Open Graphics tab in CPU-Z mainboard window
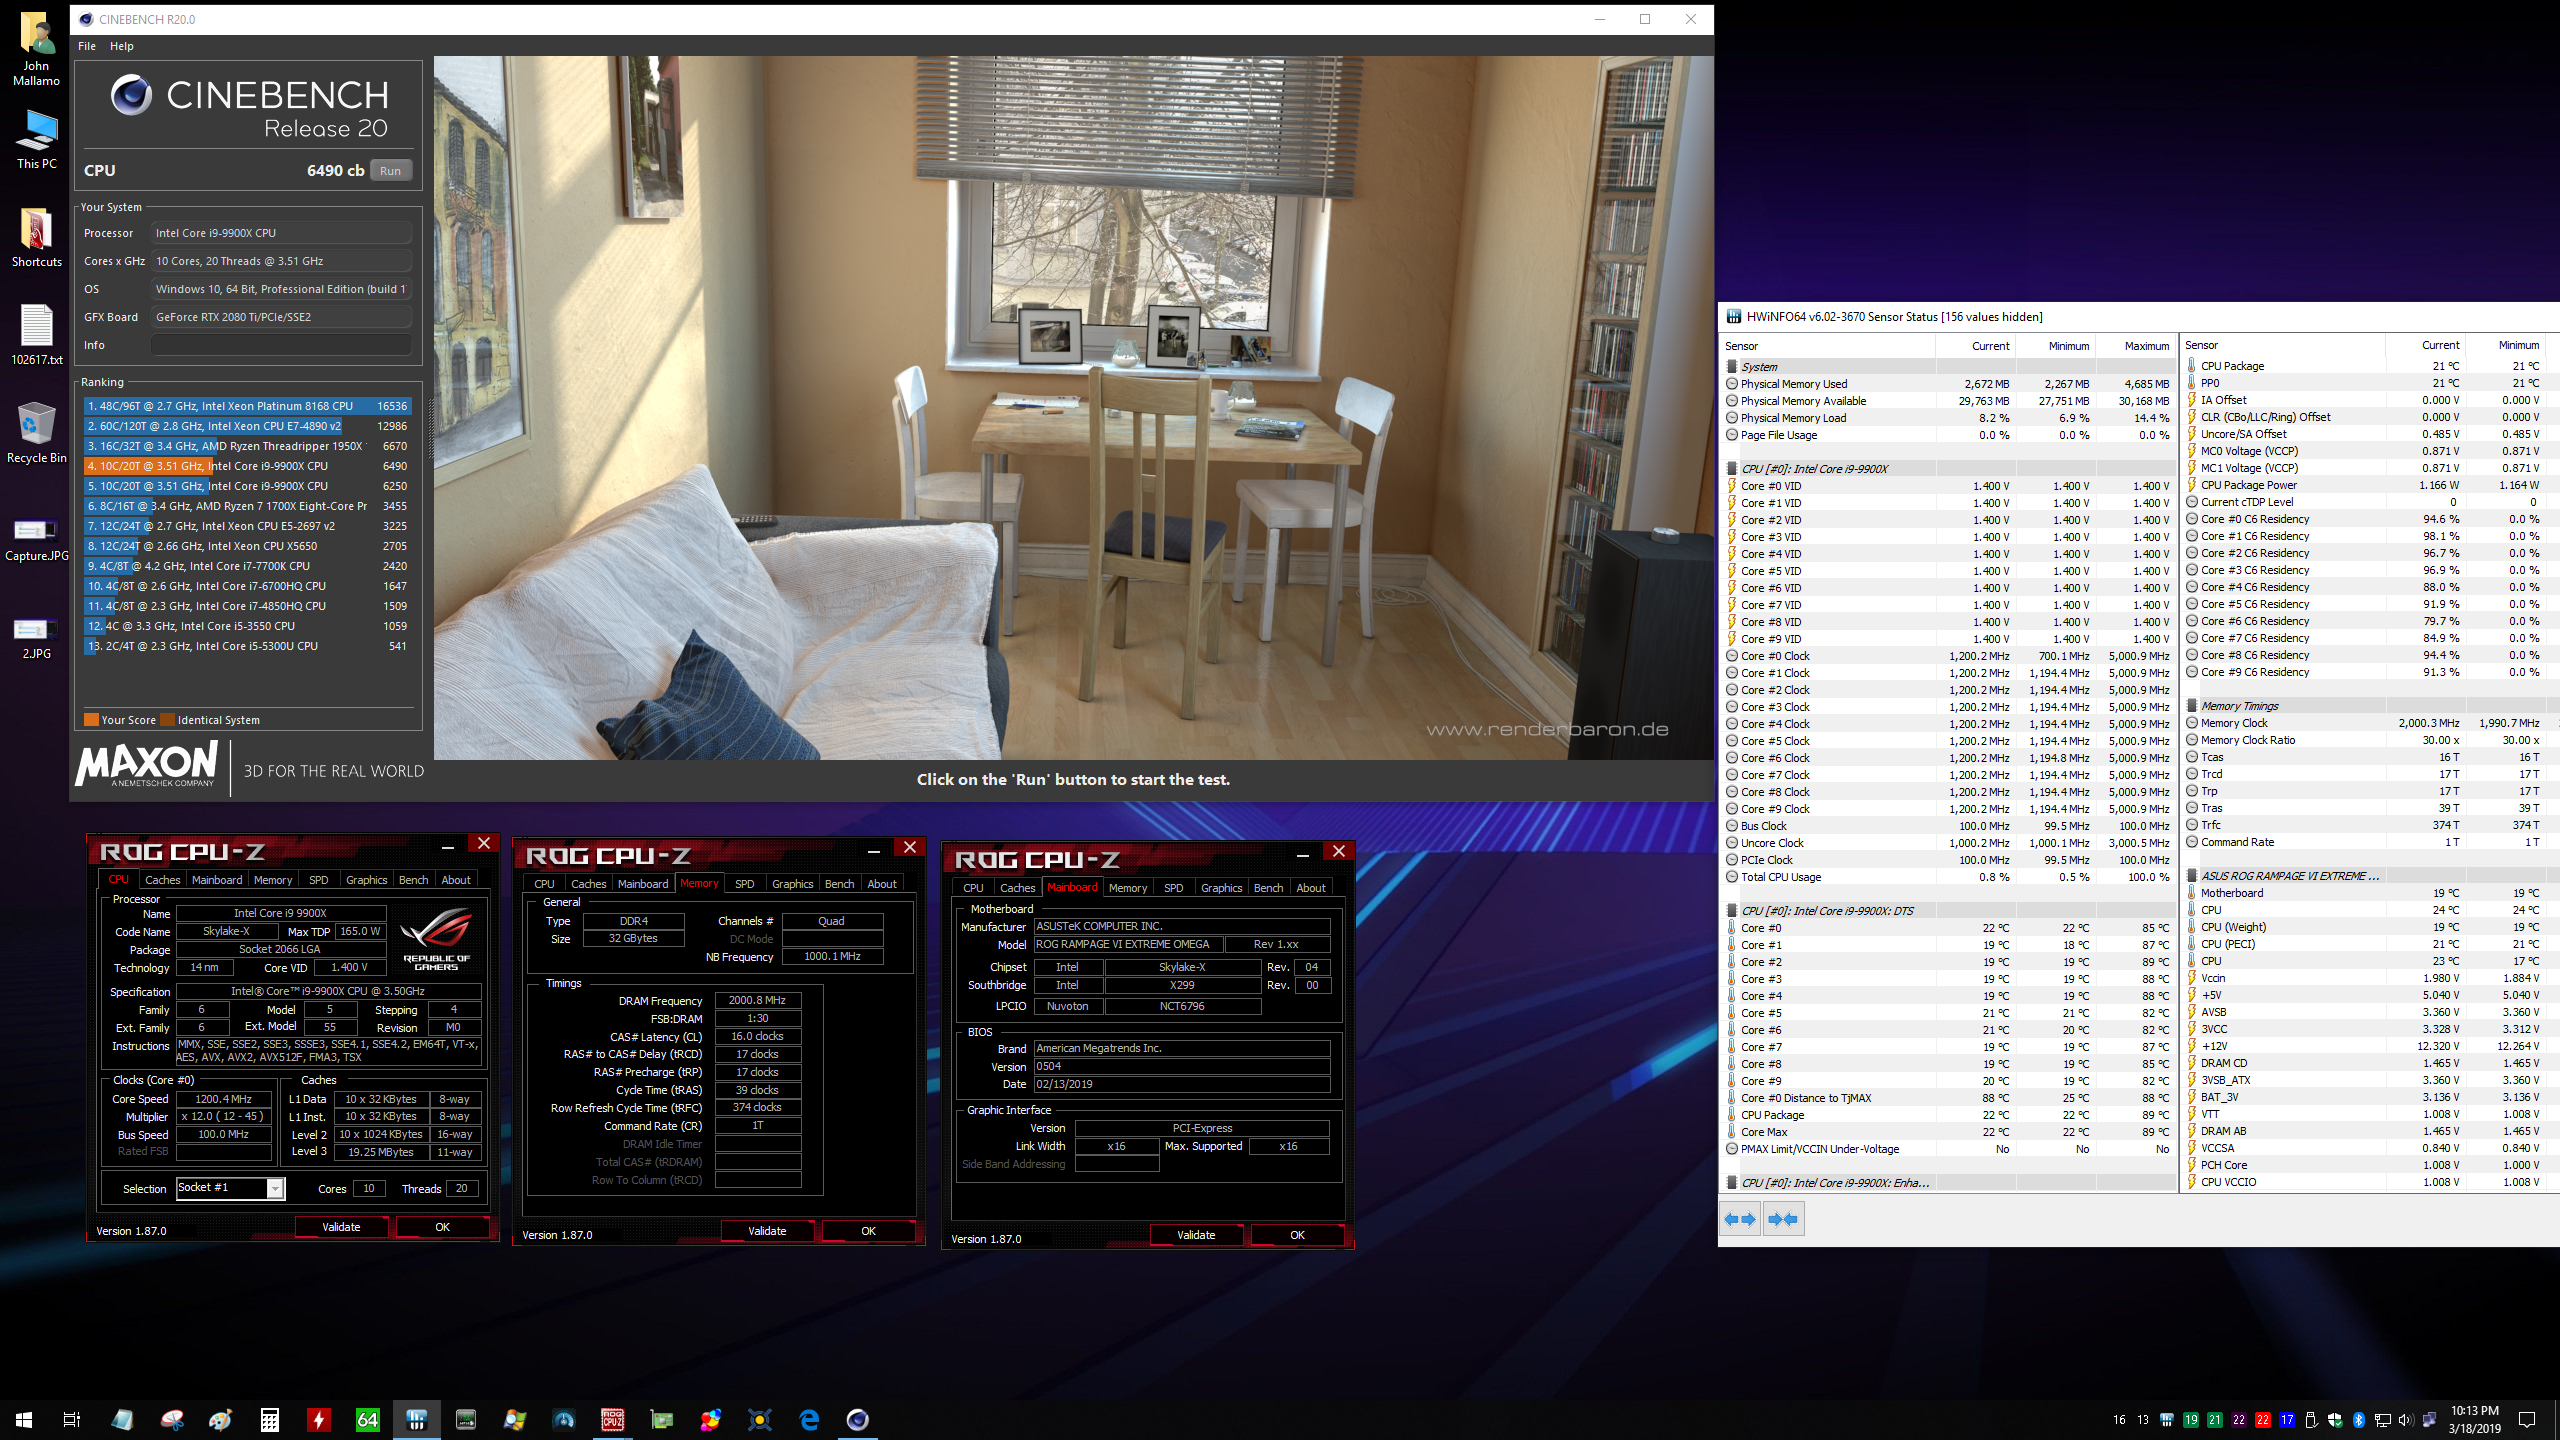The width and height of the screenshot is (2560, 1440). [1221, 888]
